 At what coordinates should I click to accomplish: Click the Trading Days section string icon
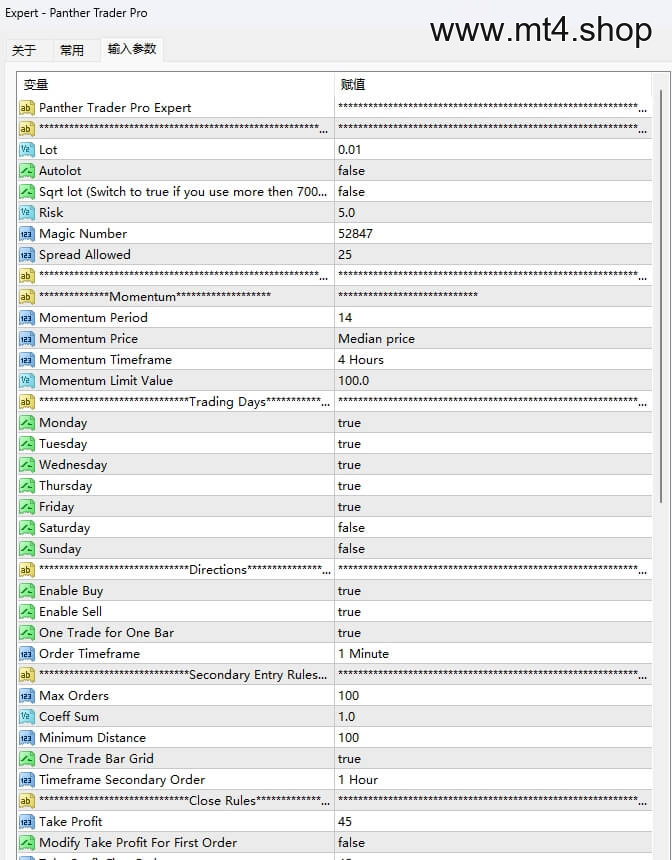(26, 401)
